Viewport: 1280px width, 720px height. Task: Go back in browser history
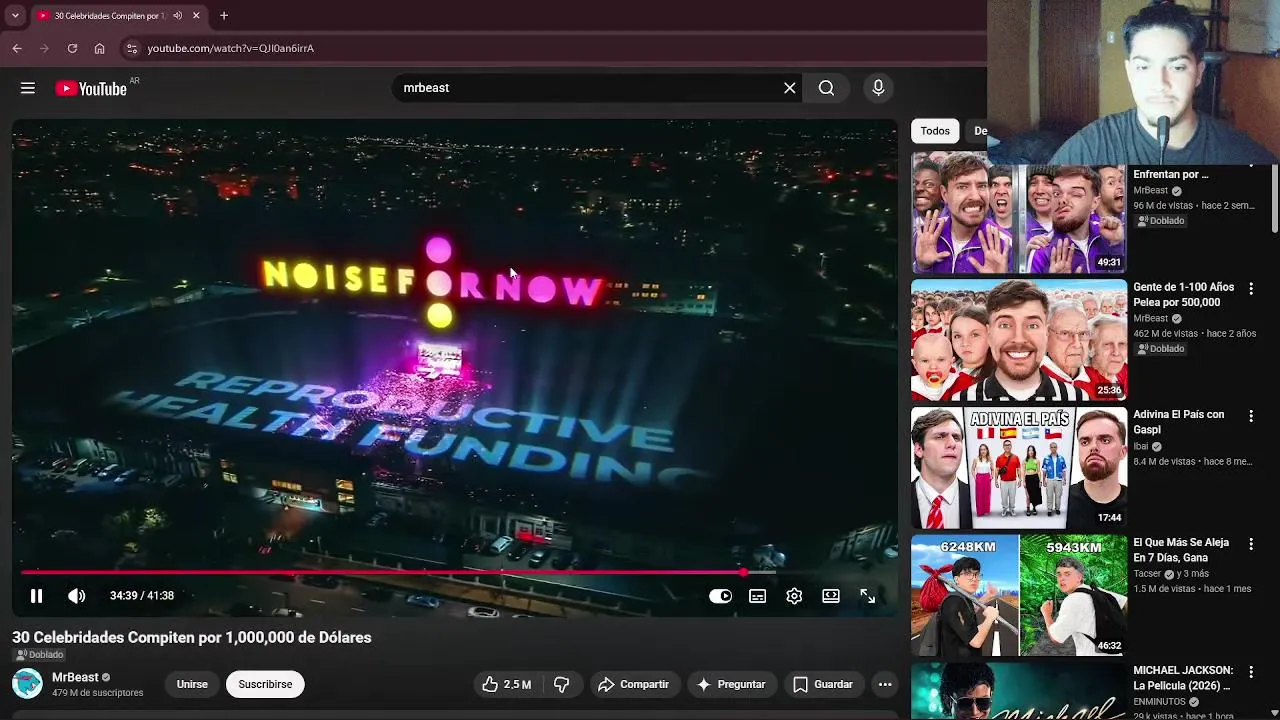coord(17,48)
